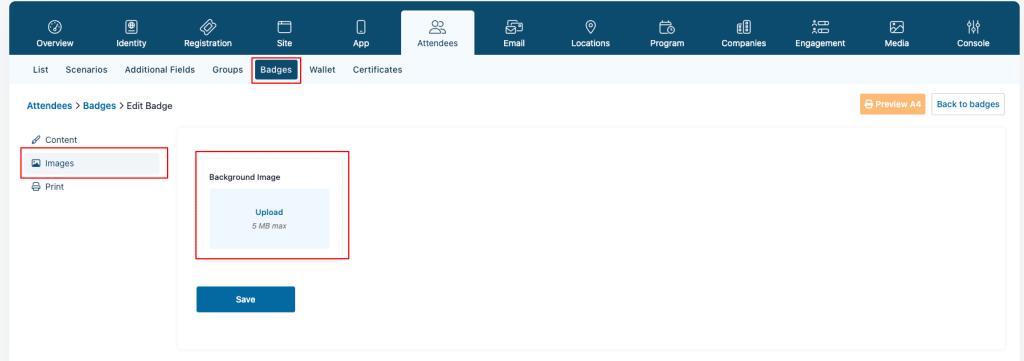Click the Badges breadcrumb link
1024x361 pixels.
(x=99, y=106)
